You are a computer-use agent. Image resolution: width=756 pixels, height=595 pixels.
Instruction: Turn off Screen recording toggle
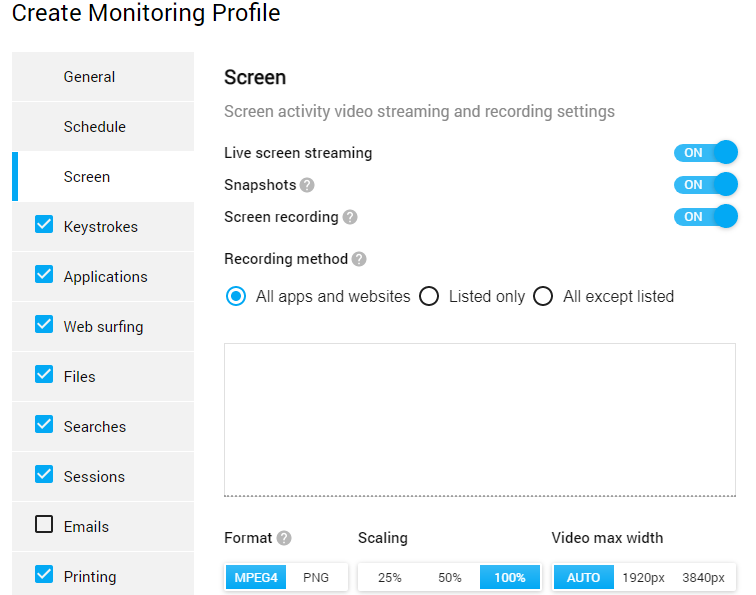pos(705,216)
